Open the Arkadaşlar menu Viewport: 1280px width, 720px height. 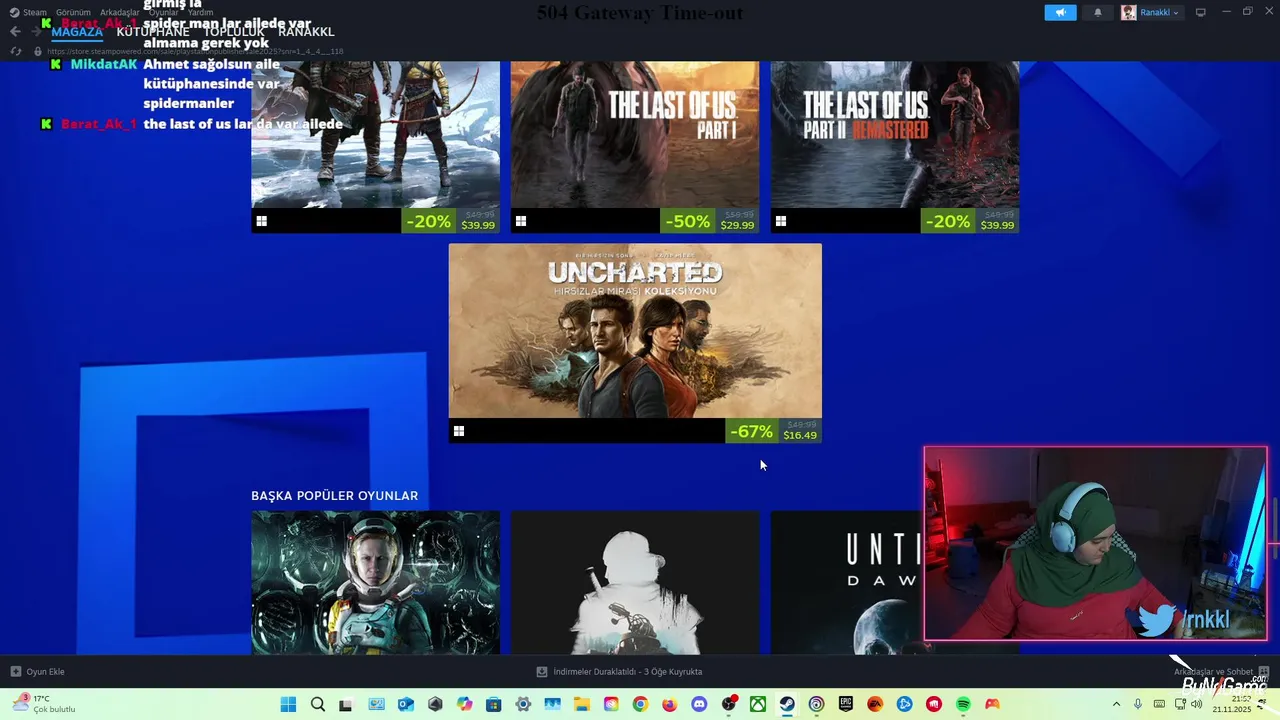coord(120,12)
